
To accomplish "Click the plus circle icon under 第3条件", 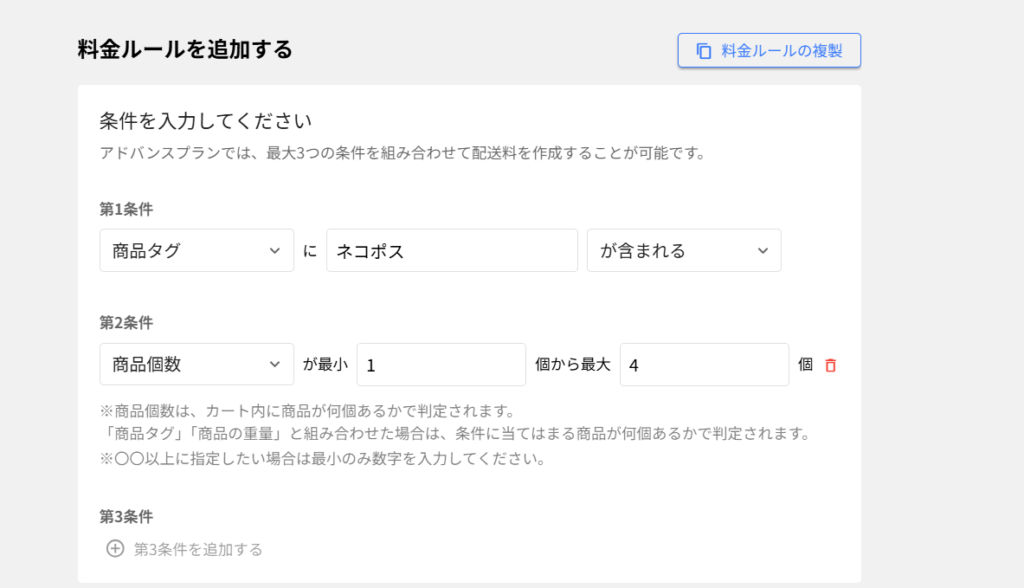I will click(x=115, y=549).
